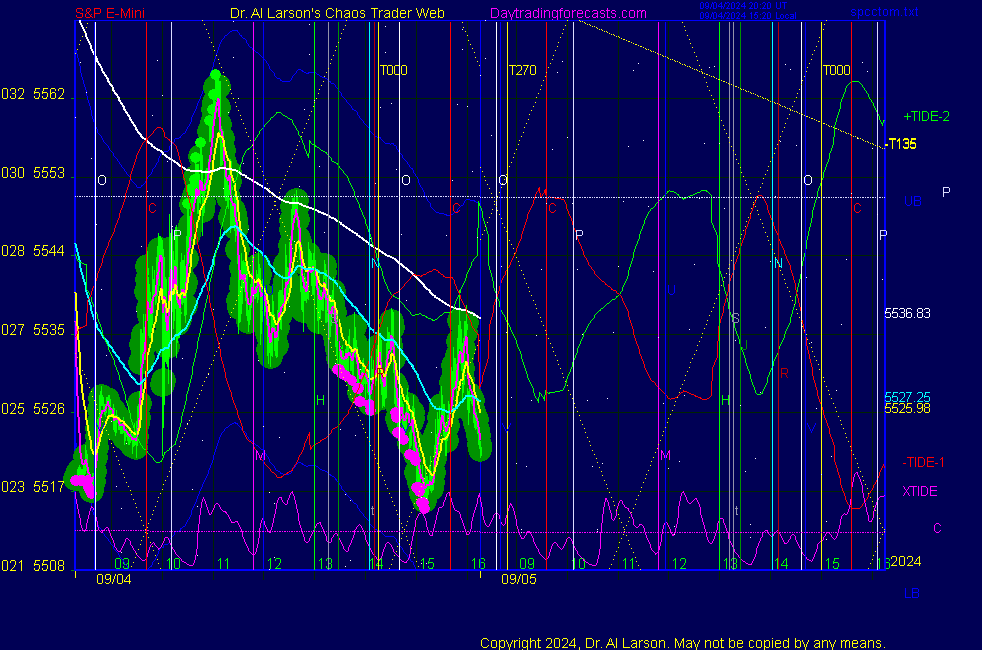This screenshot has width=982, height=650.
Task: Click the -T135 trend line label
Action: 901,144
